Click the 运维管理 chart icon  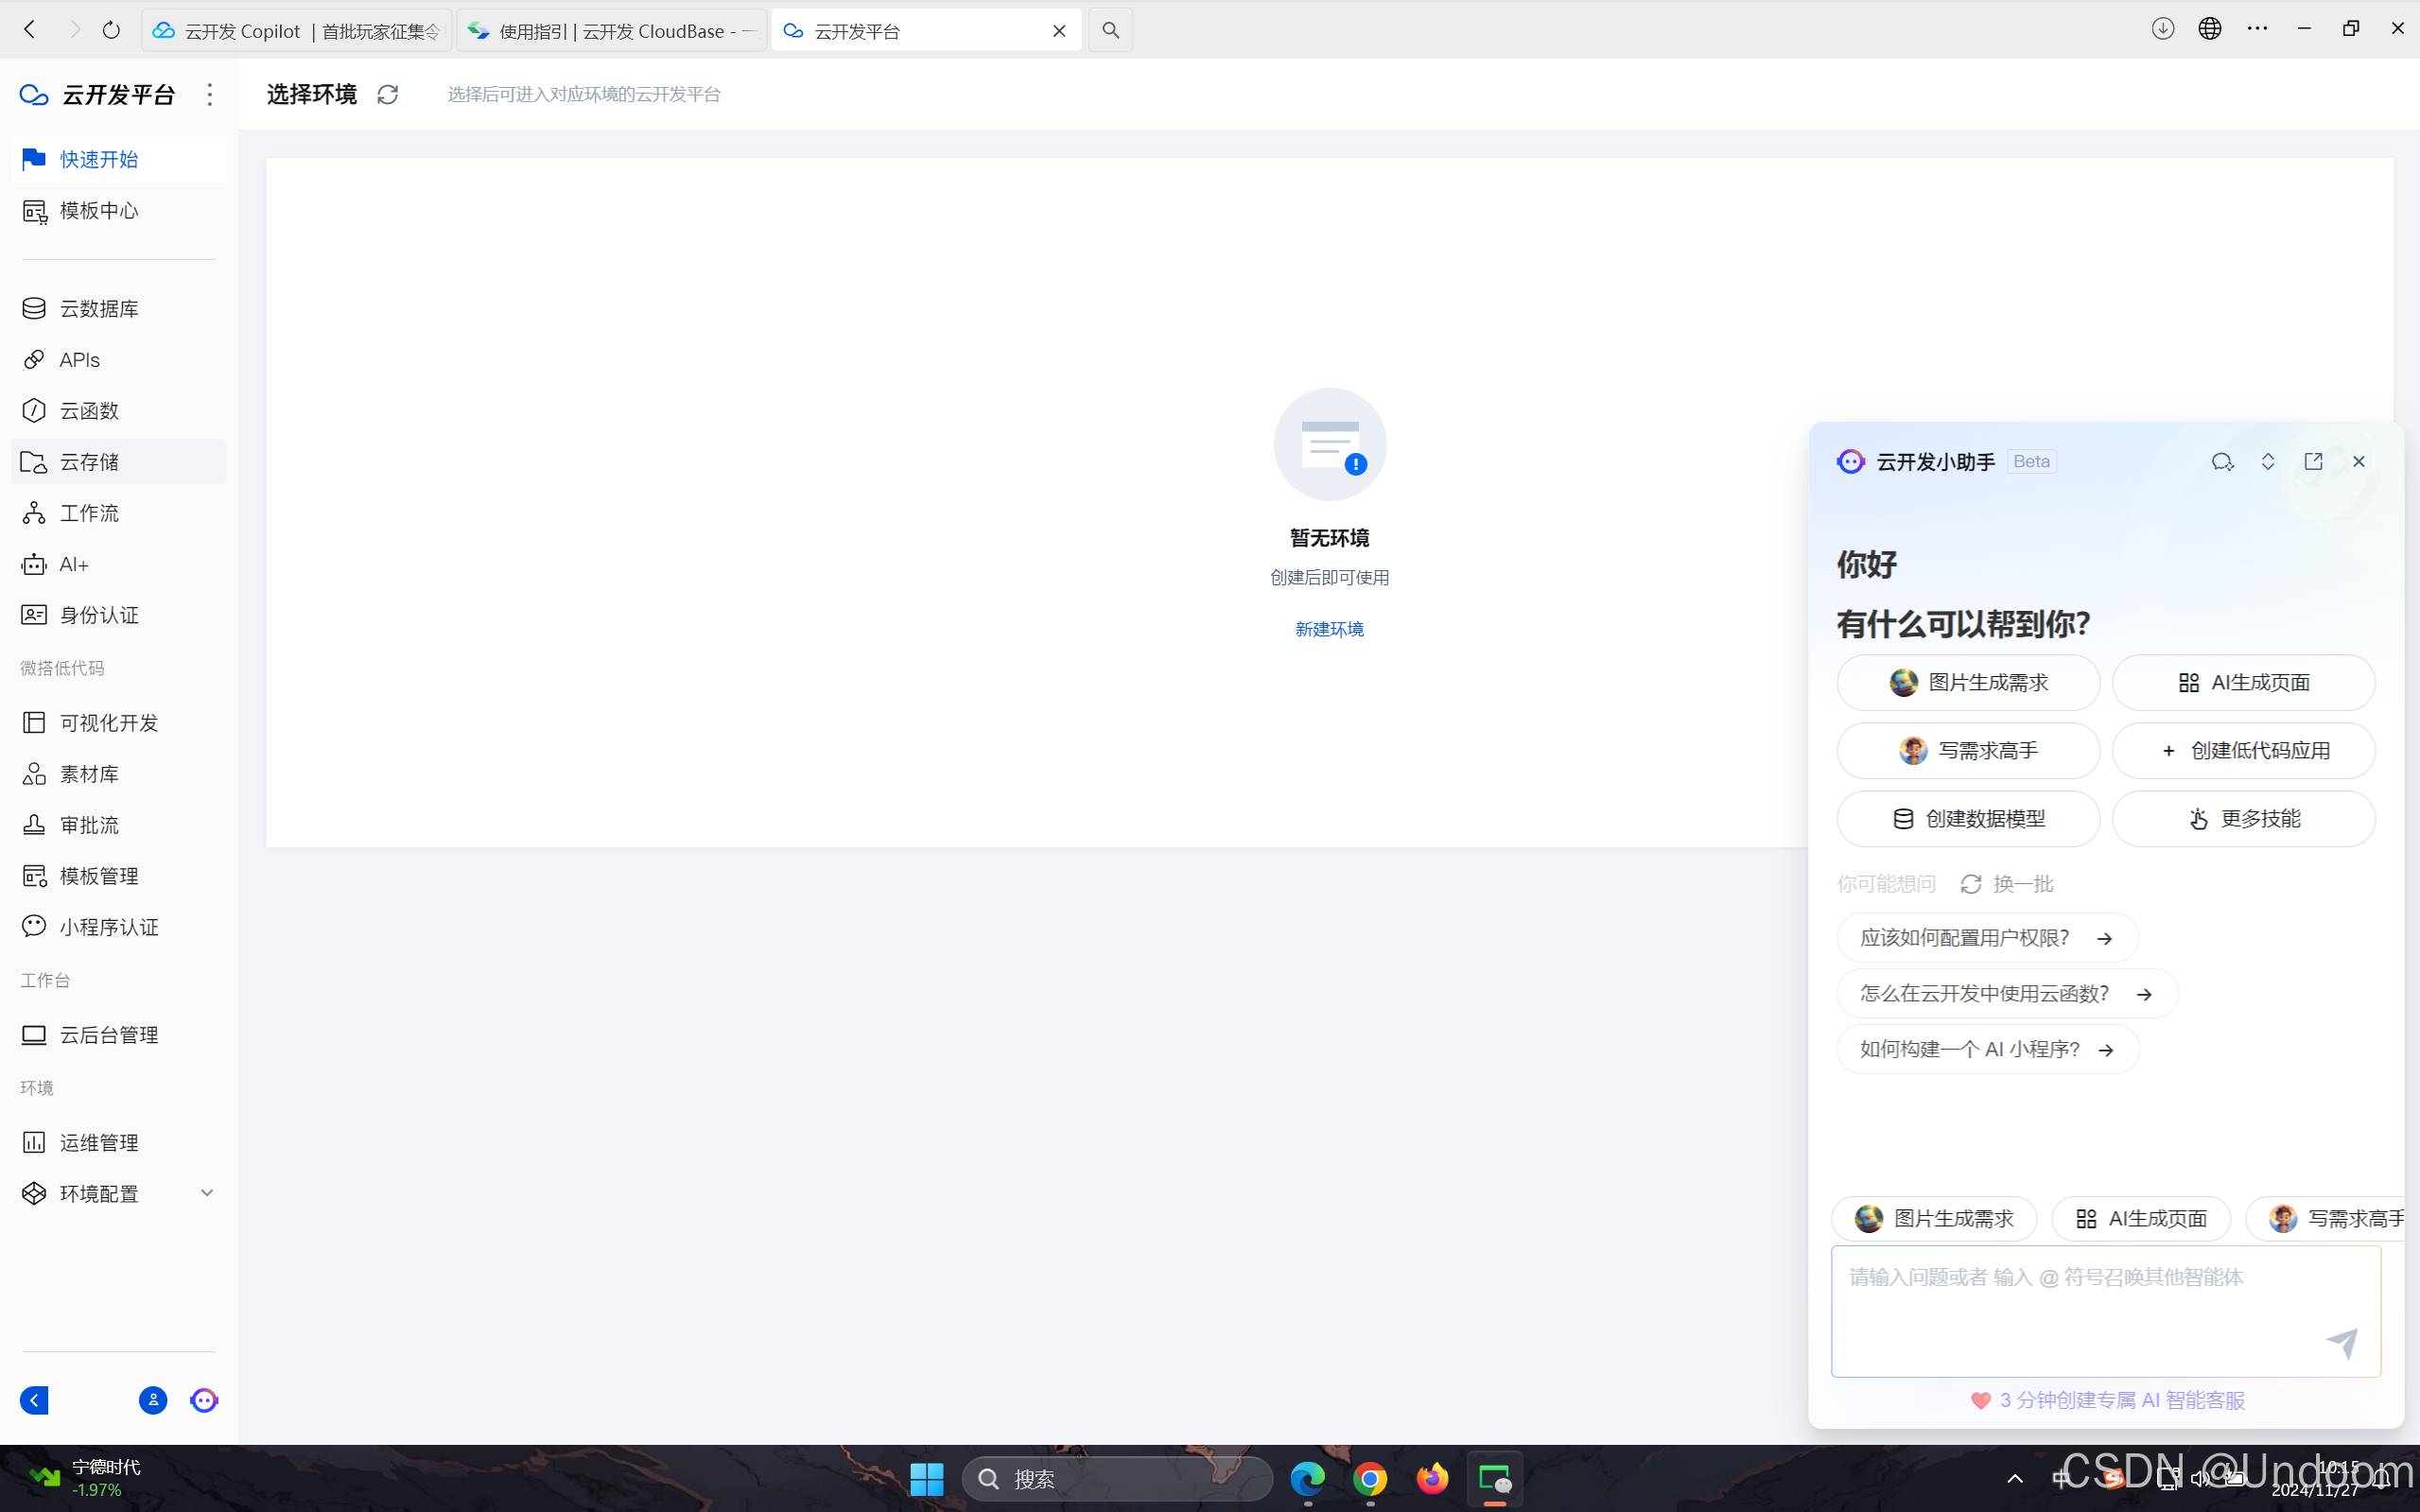pyautogui.click(x=34, y=1142)
